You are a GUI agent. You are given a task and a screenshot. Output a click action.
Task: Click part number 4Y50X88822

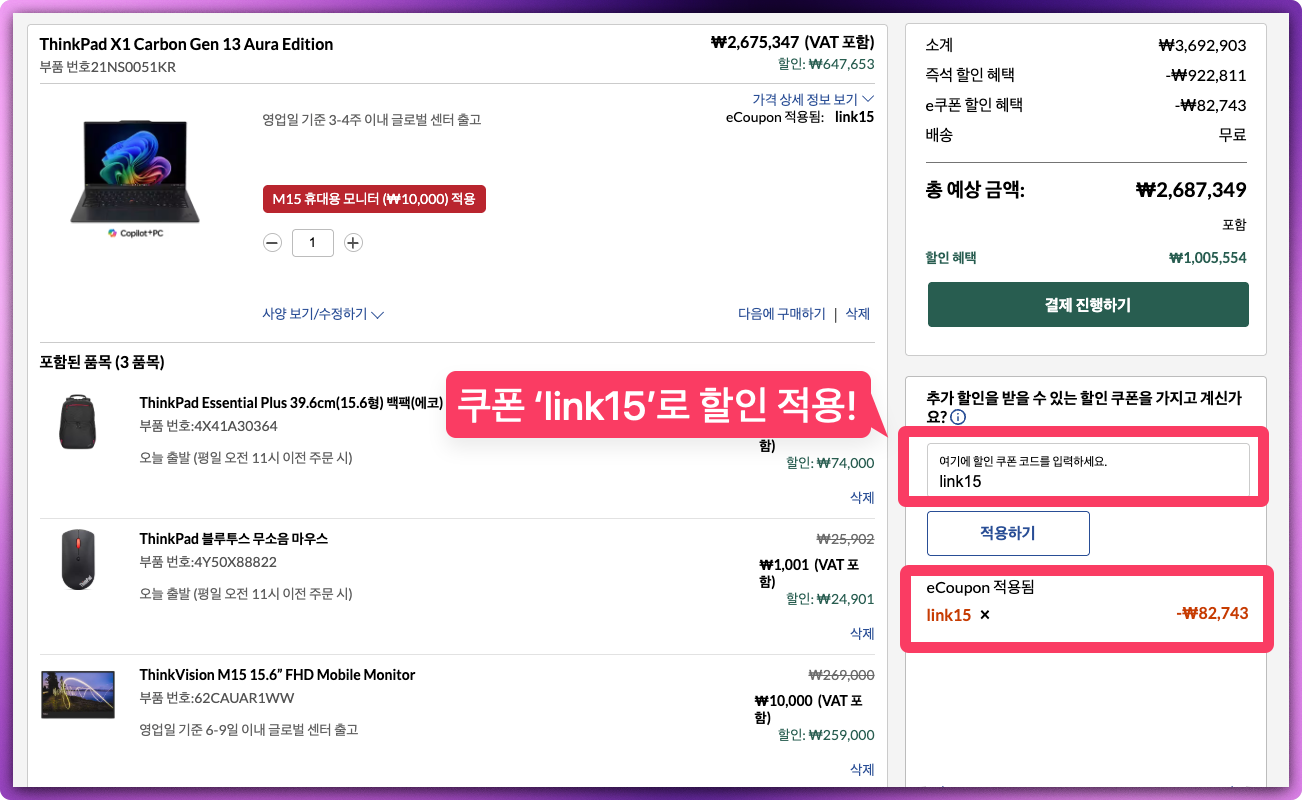pyautogui.click(x=234, y=562)
